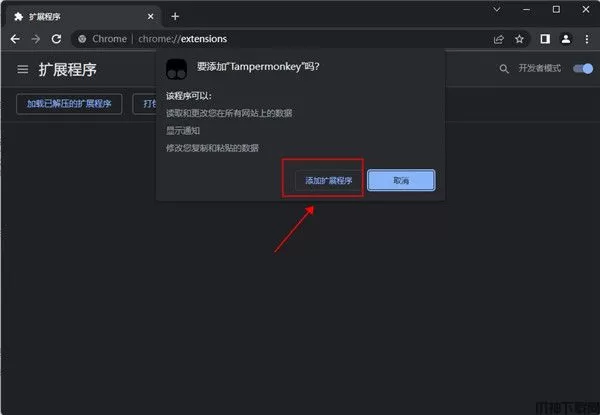Click the 扩展程序 page heading
This screenshot has width=600, height=415.
[67, 70]
